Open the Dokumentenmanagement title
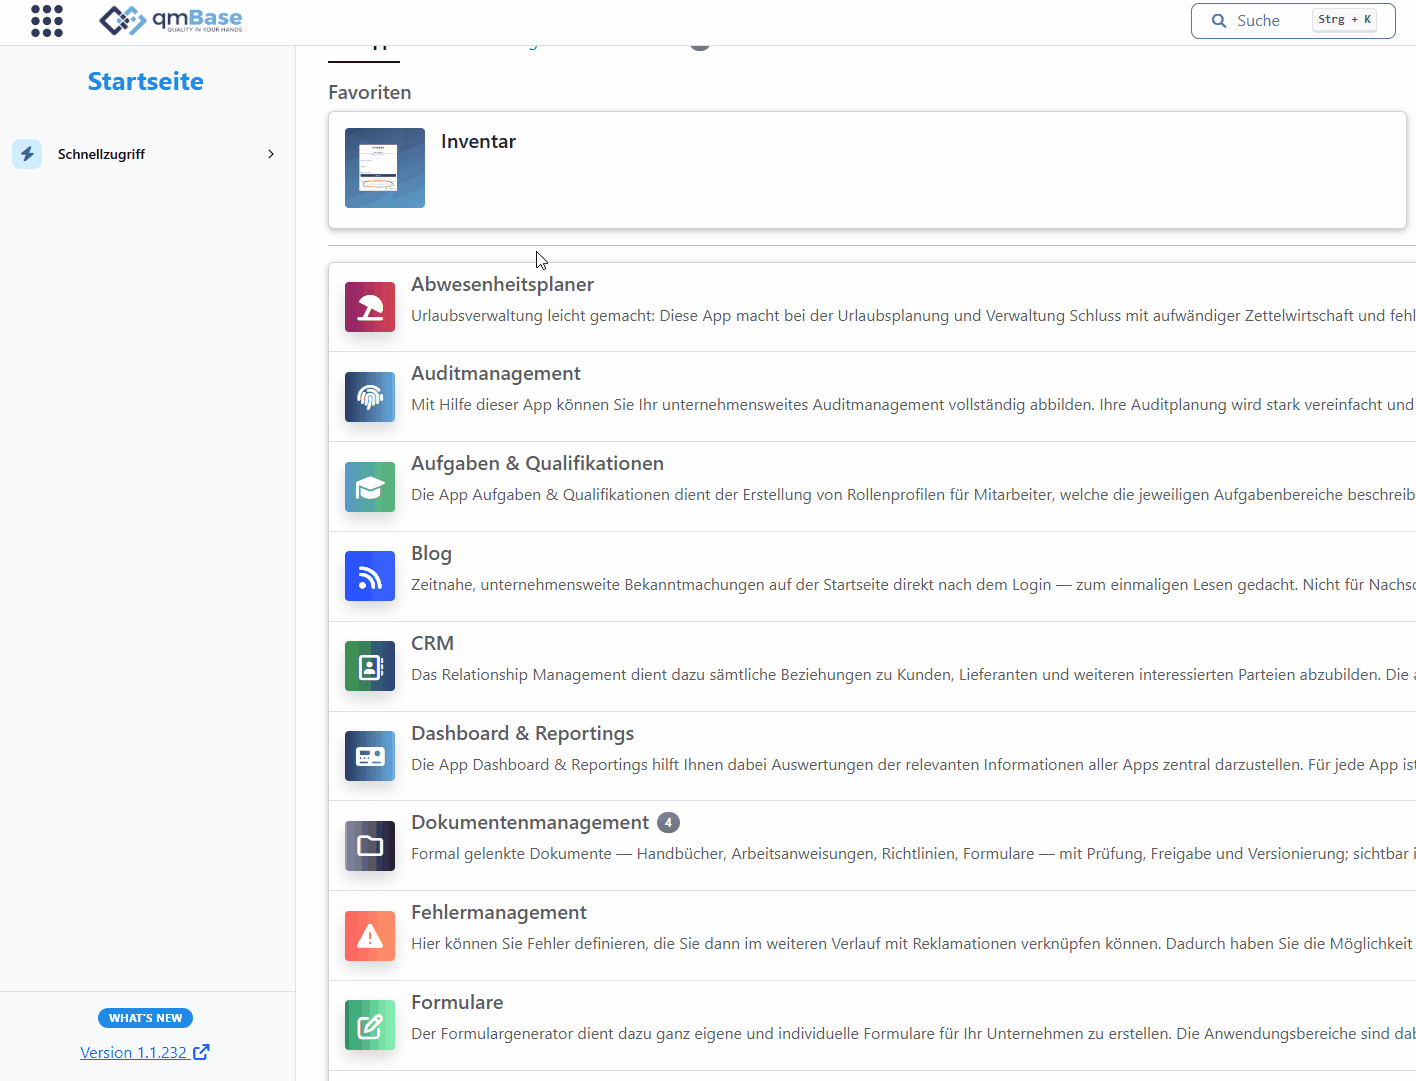The width and height of the screenshot is (1416, 1081). point(530,822)
